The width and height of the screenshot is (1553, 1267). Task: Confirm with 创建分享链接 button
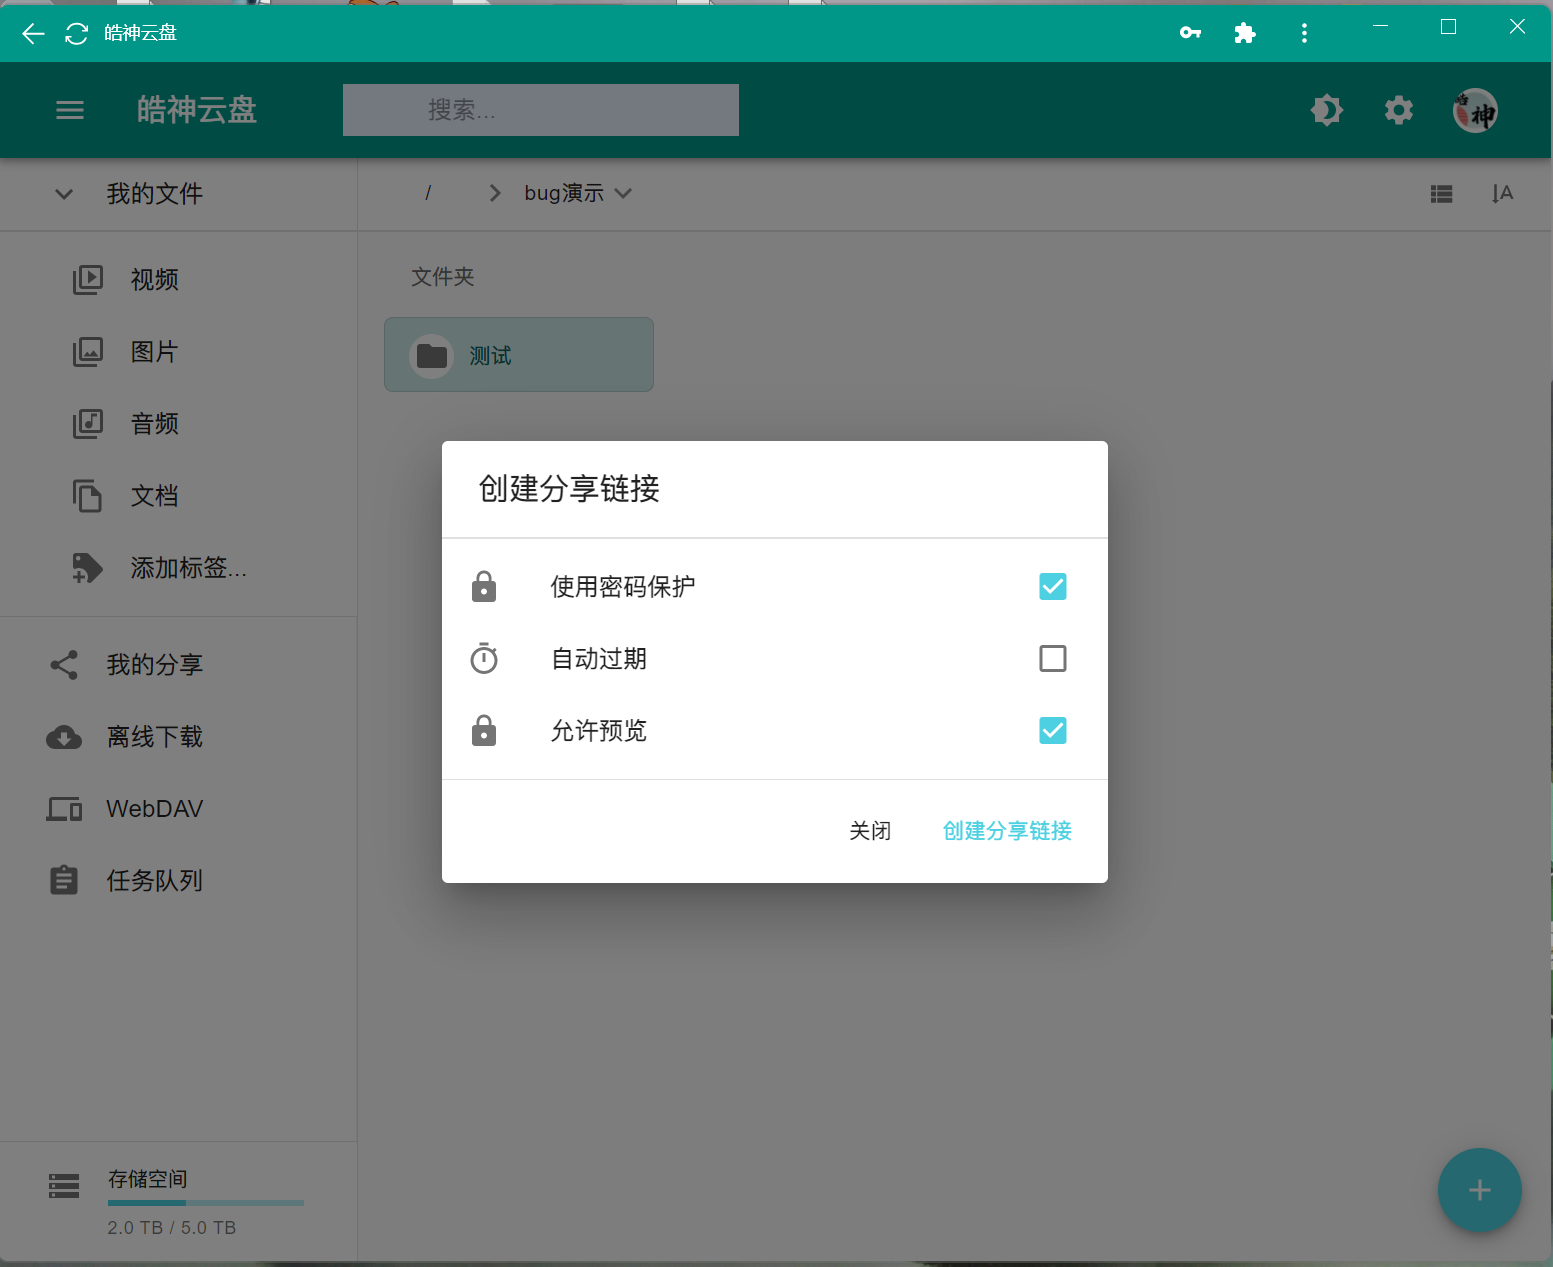(x=1007, y=831)
